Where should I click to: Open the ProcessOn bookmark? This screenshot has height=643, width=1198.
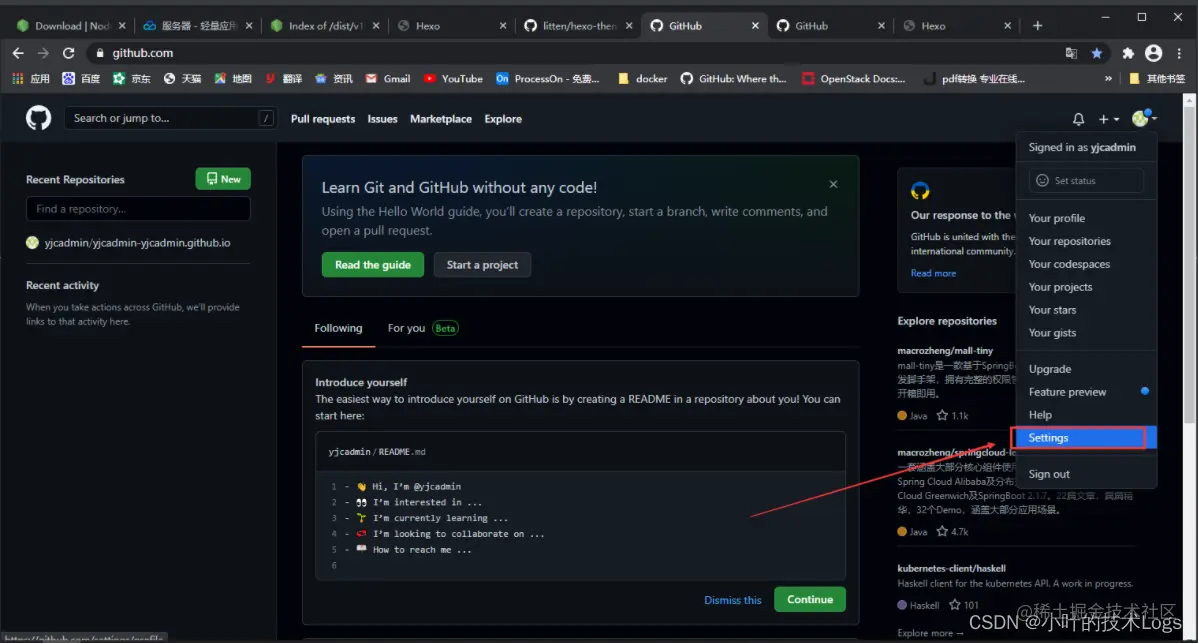pyautogui.click(x=547, y=79)
